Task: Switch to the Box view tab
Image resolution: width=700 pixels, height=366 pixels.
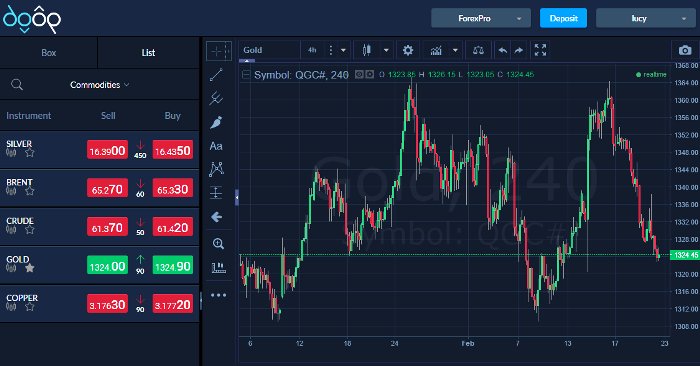Action: [x=49, y=53]
